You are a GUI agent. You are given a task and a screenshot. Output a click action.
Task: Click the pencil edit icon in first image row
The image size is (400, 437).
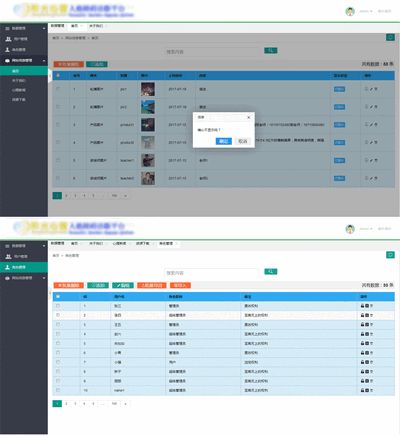pyautogui.click(x=371, y=89)
